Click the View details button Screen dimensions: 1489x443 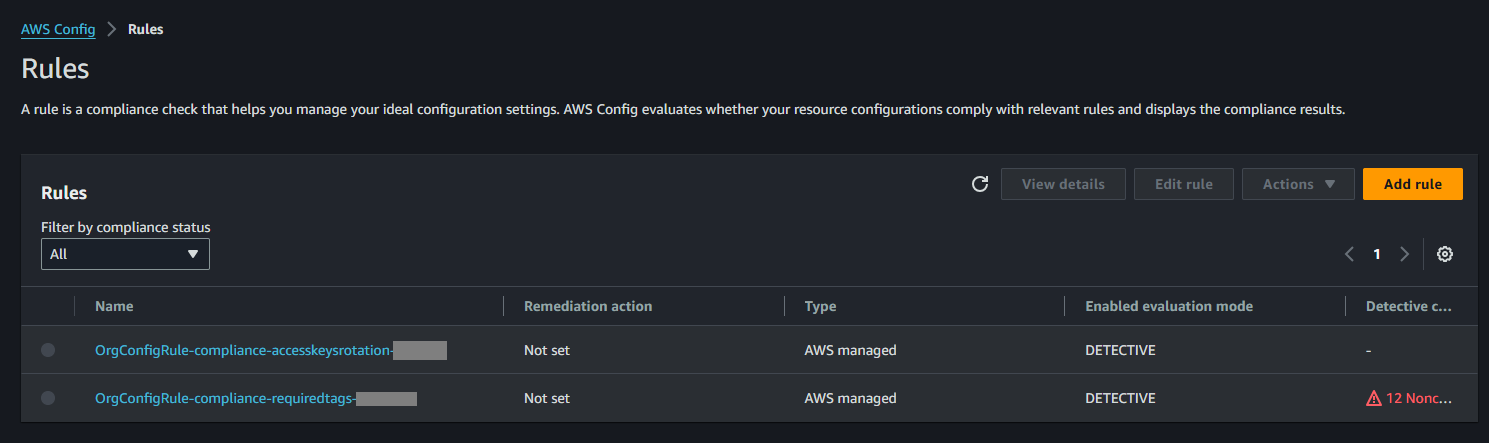tap(1063, 184)
